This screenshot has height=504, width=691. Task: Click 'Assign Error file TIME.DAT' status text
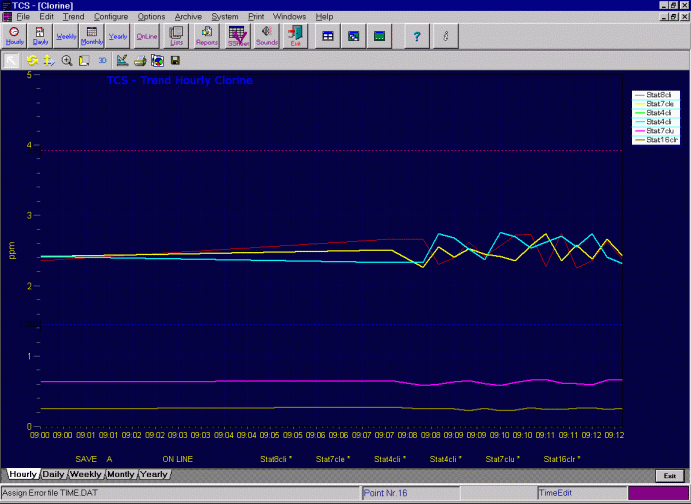point(50,493)
